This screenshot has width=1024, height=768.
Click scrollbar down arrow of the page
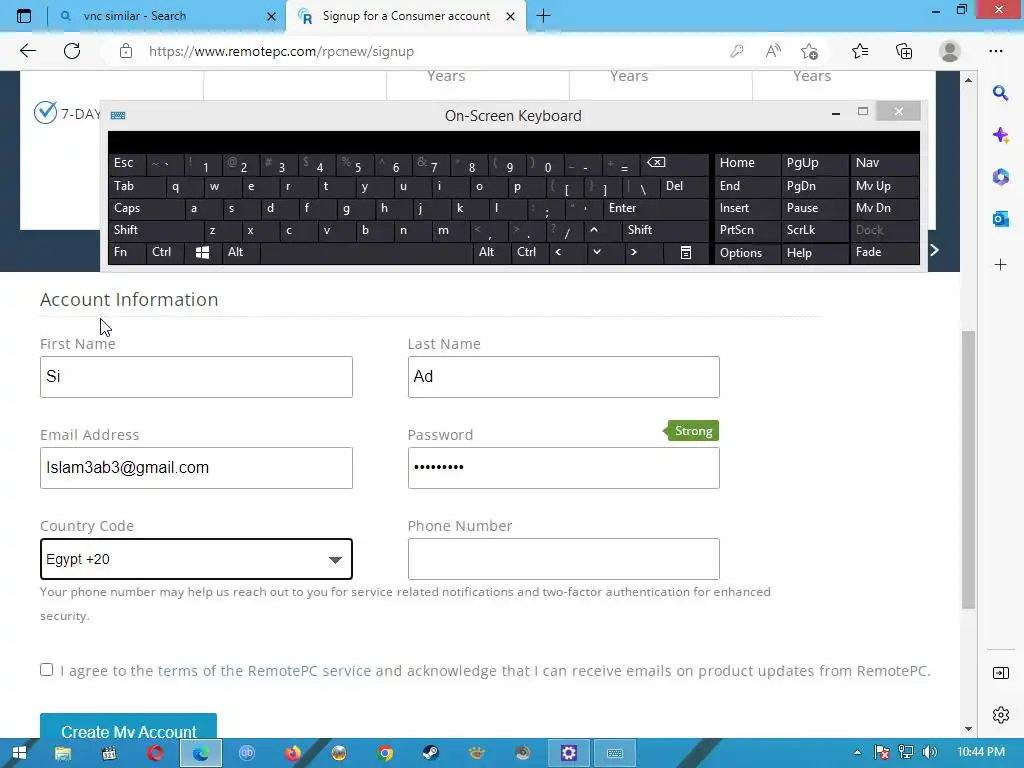click(968, 729)
